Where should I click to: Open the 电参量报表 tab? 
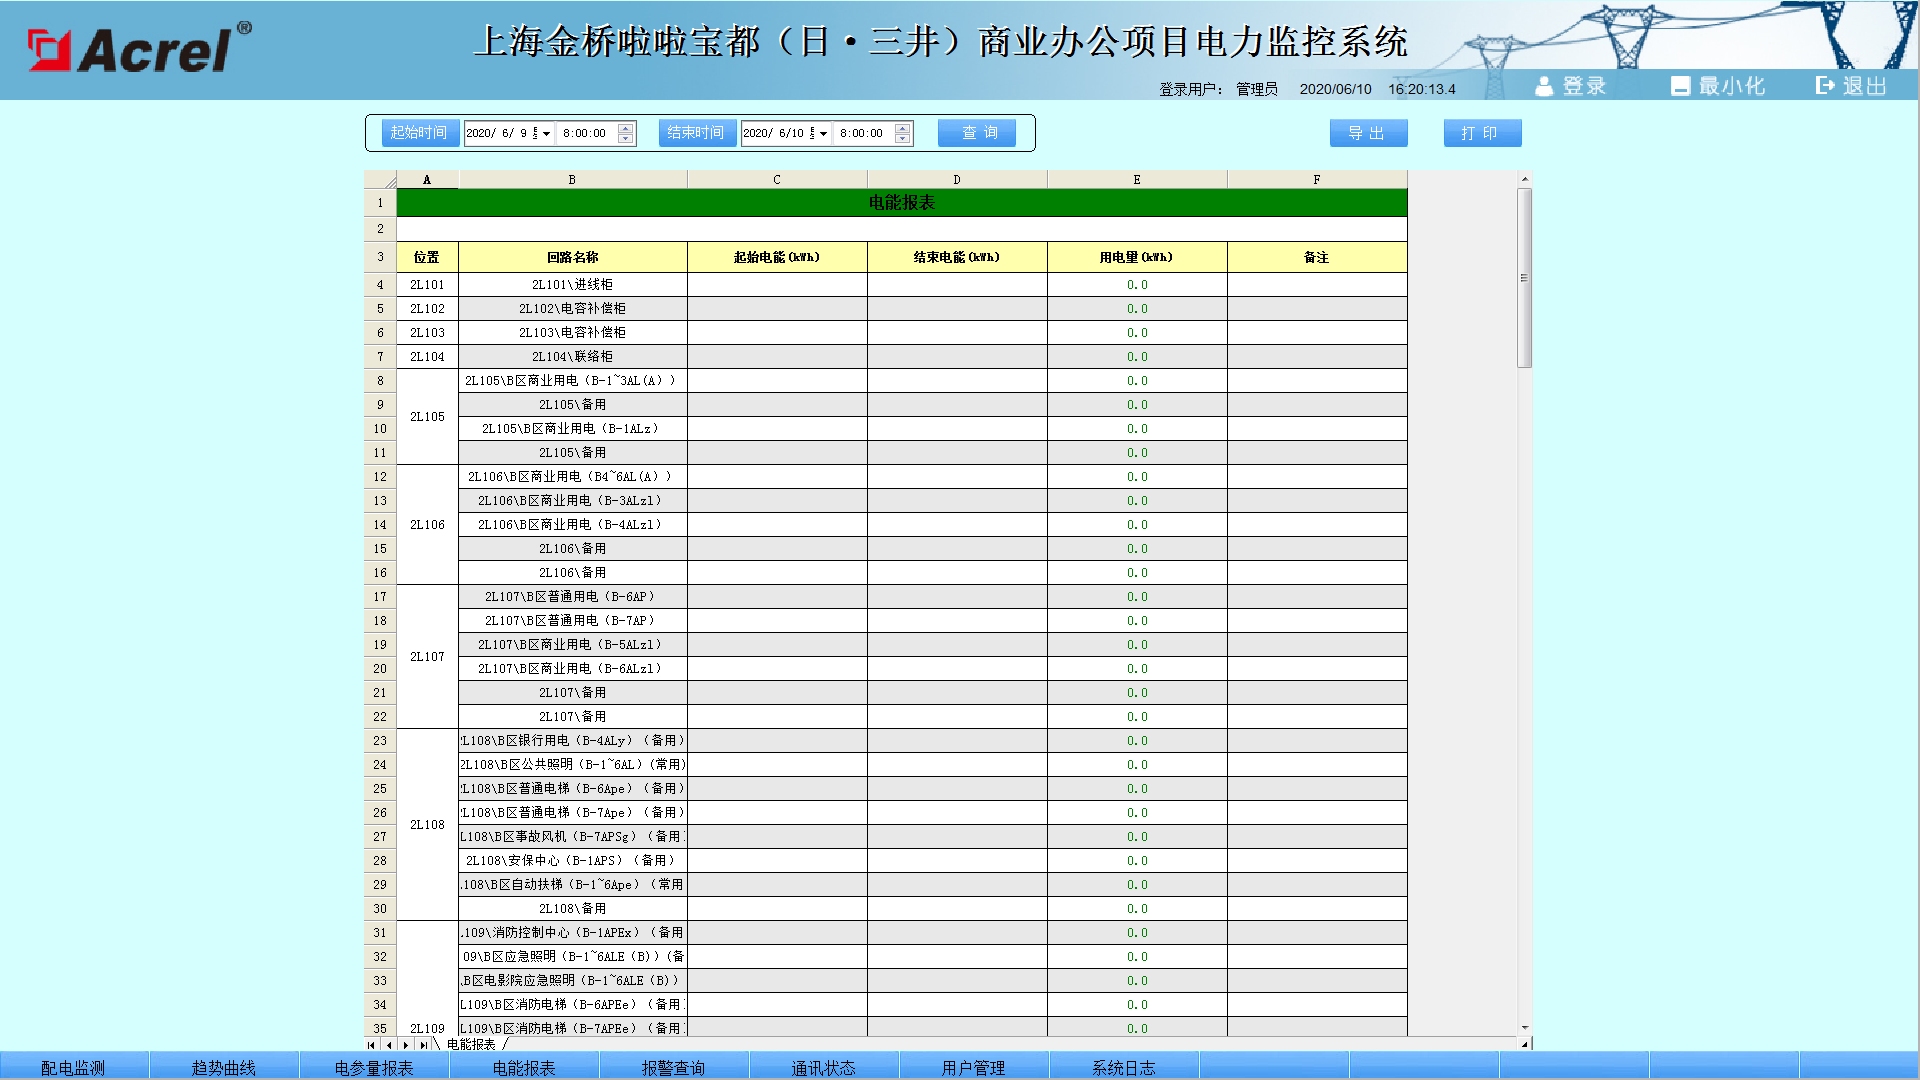[x=374, y=1067]
